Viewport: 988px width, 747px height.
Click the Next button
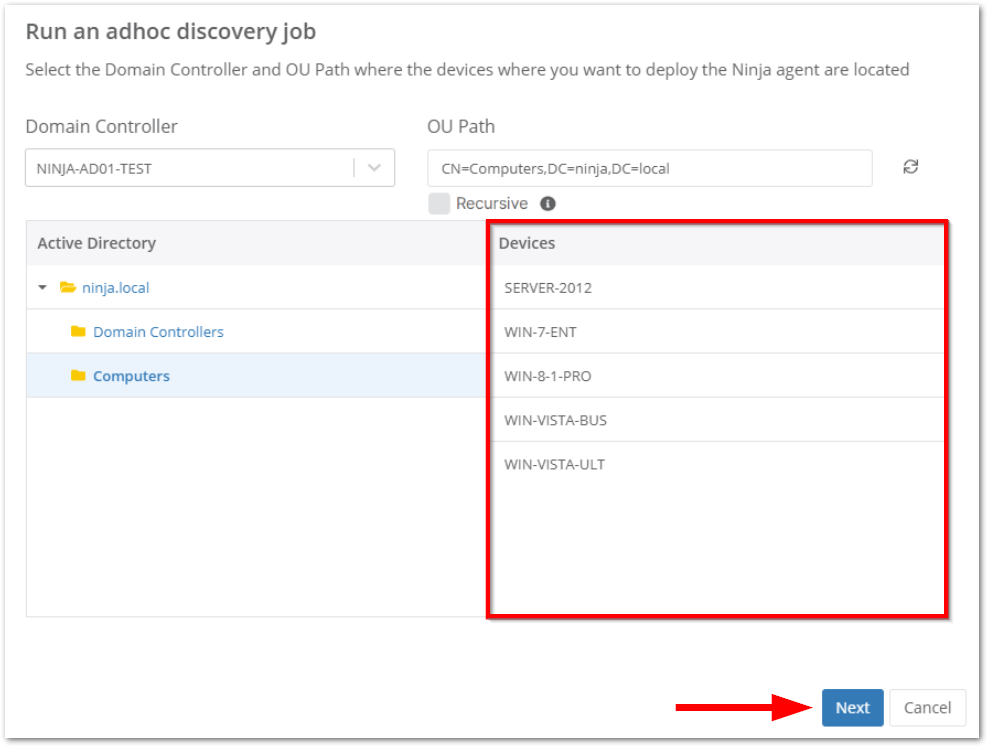pos(852,707)
